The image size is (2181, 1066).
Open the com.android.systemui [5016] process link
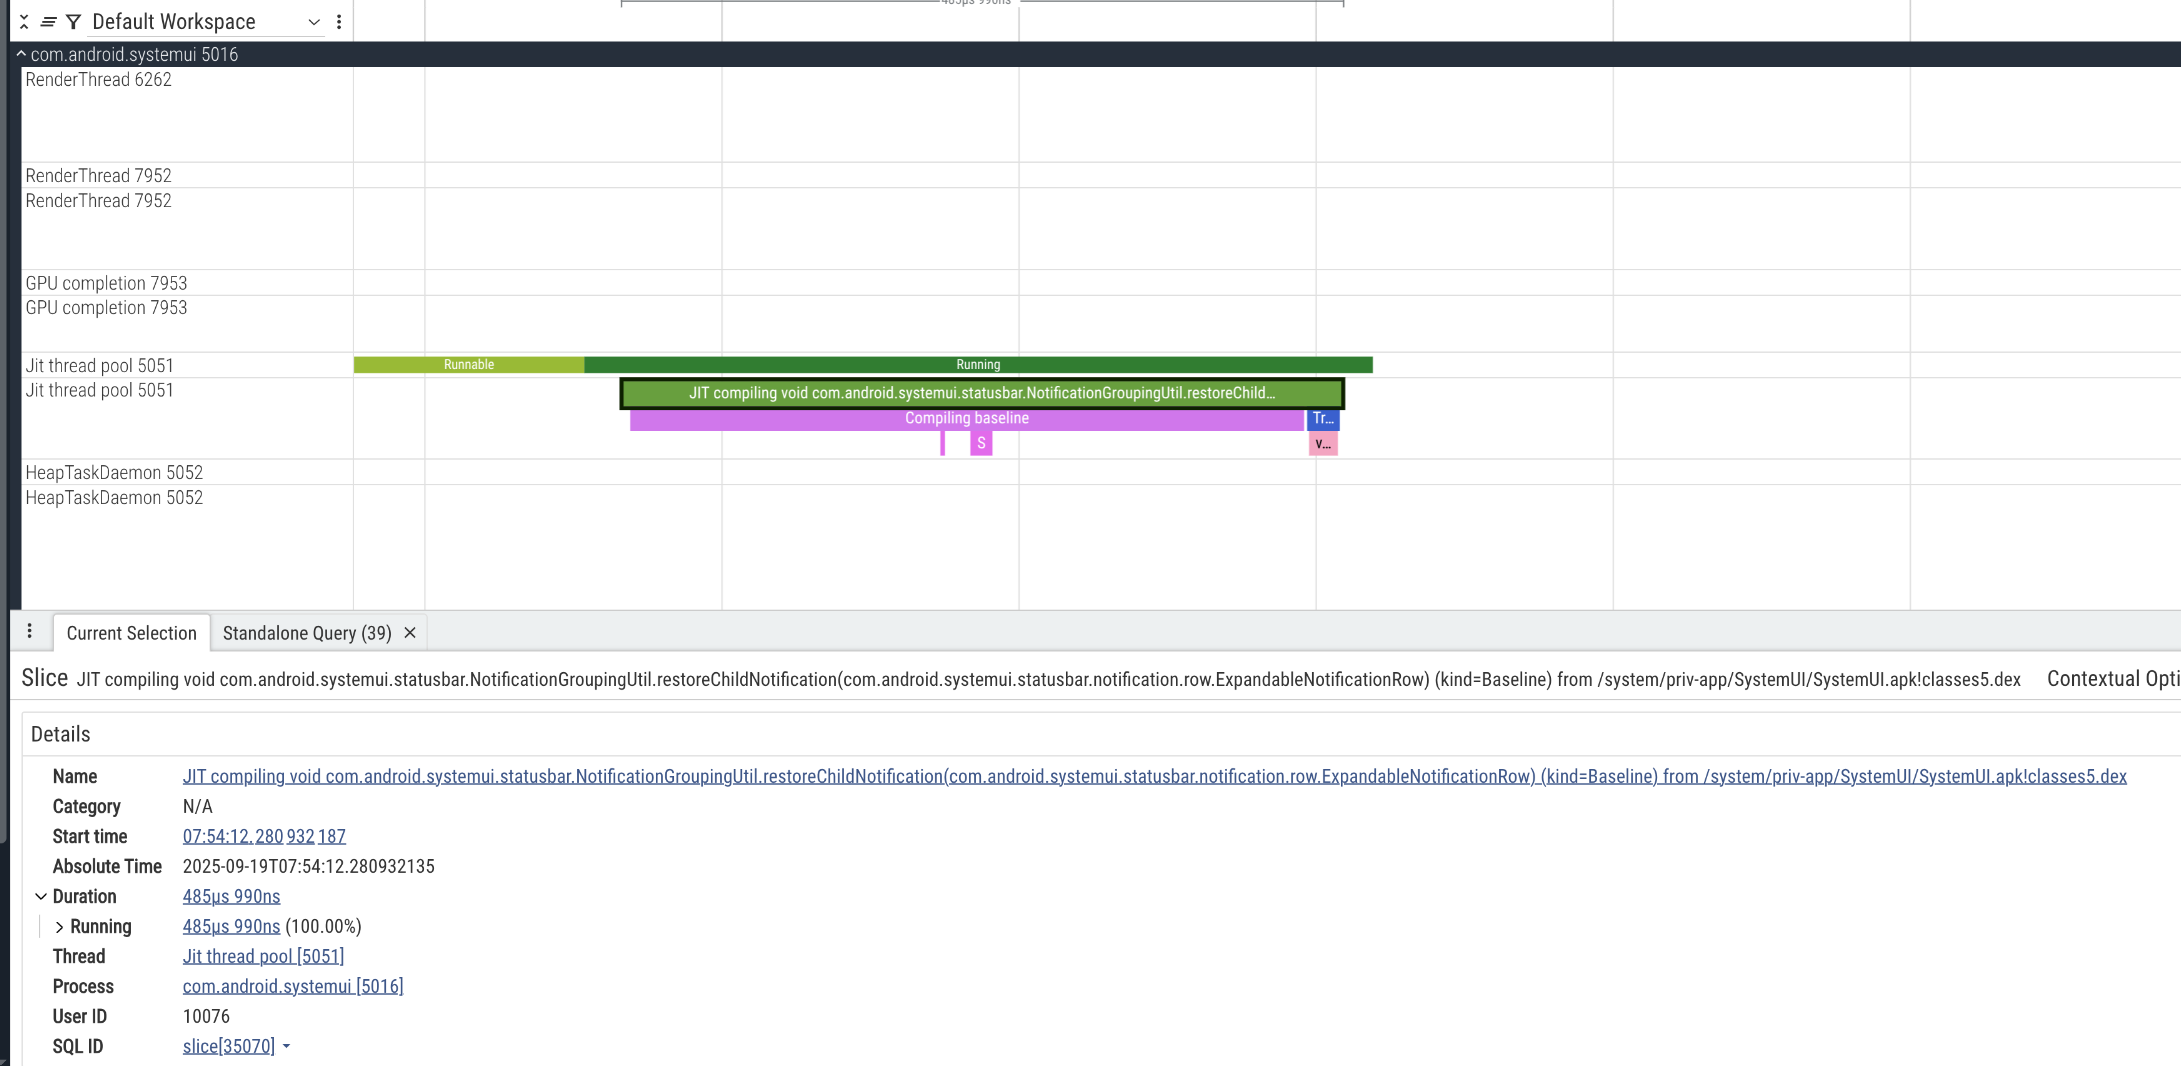coord(292,987)
